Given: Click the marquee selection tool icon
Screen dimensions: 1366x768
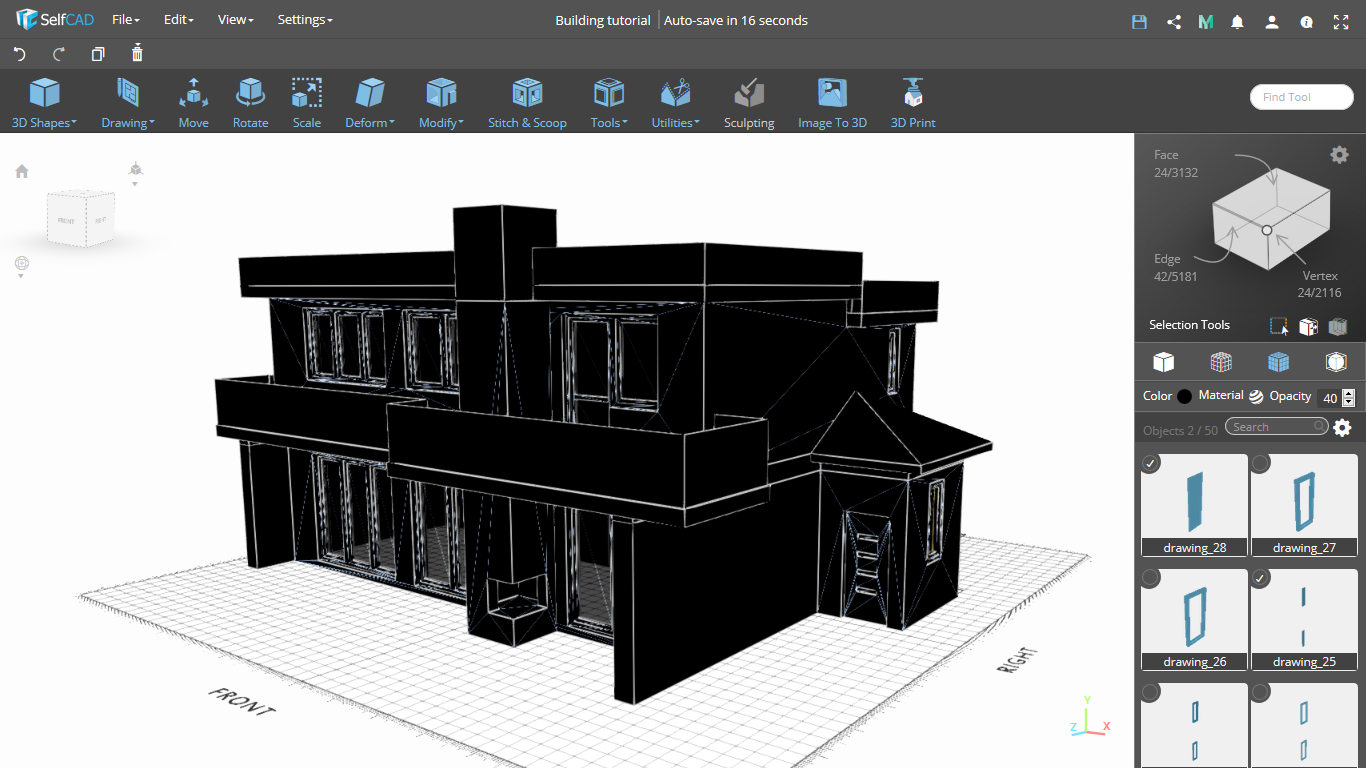Looking at the screenshot, I should (x=1278, y=326).
